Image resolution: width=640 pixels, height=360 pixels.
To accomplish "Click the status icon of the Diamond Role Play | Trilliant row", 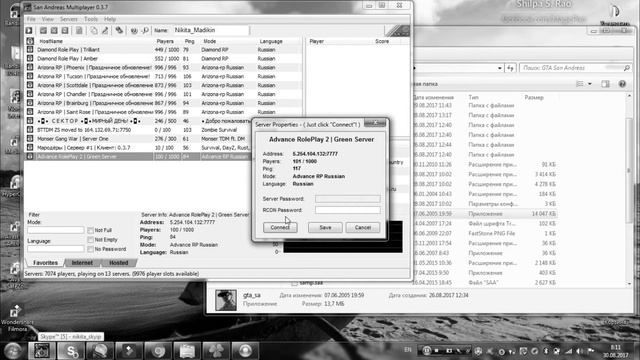I will pyautogui.click(x=30, y=50).
